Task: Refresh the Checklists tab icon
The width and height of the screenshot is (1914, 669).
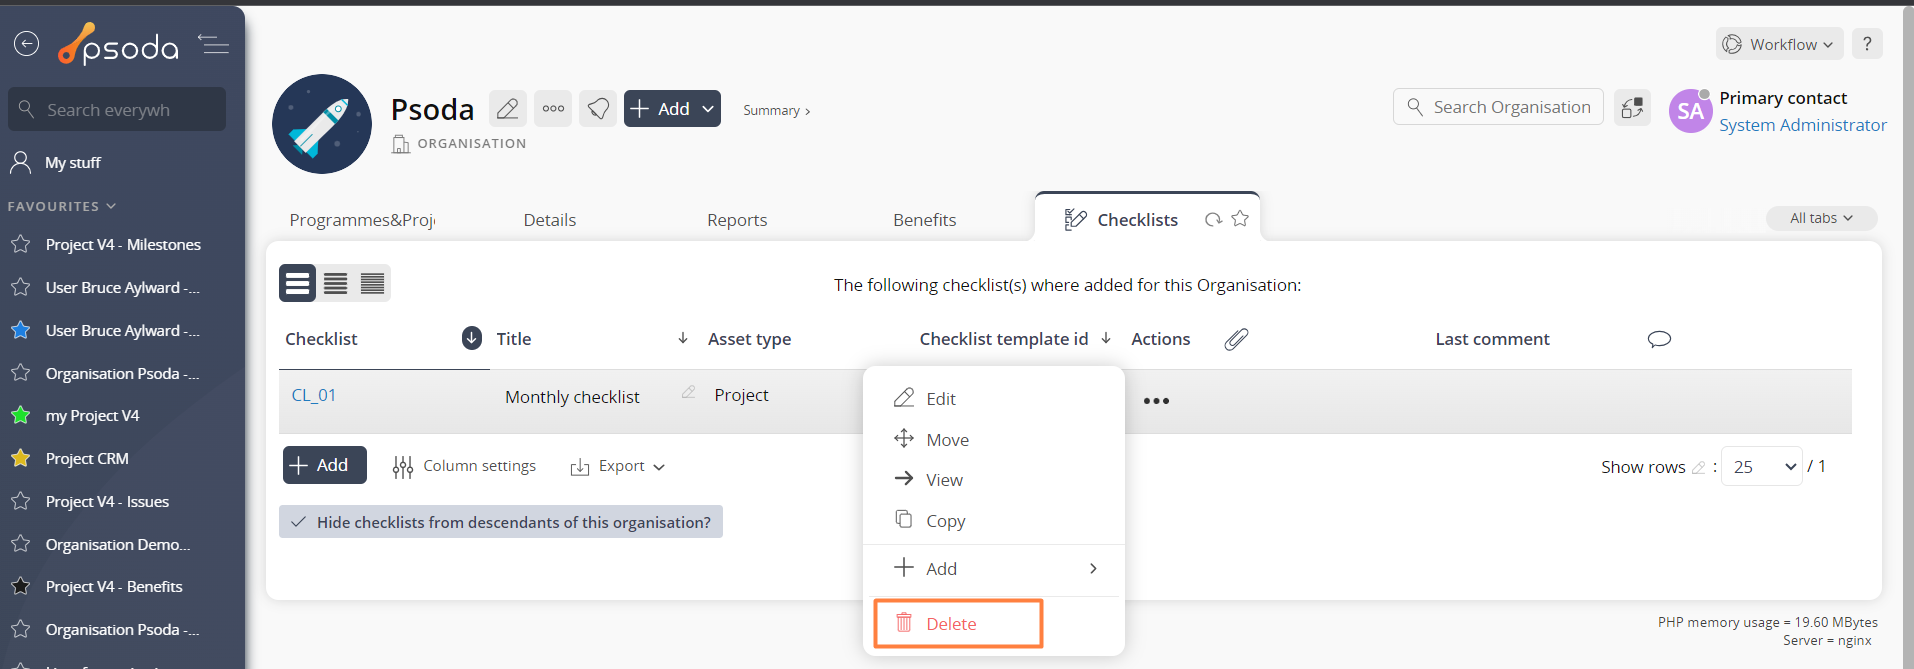Action: point(1213,219)
